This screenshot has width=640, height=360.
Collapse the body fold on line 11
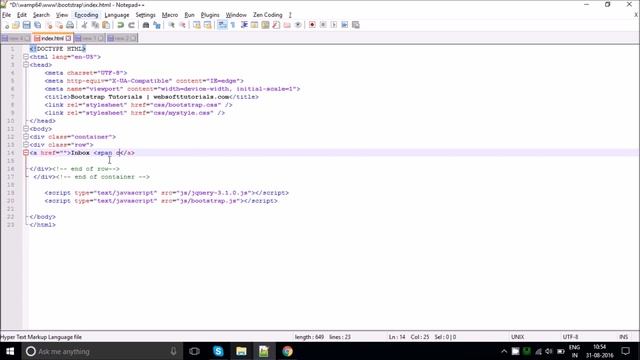26,129
